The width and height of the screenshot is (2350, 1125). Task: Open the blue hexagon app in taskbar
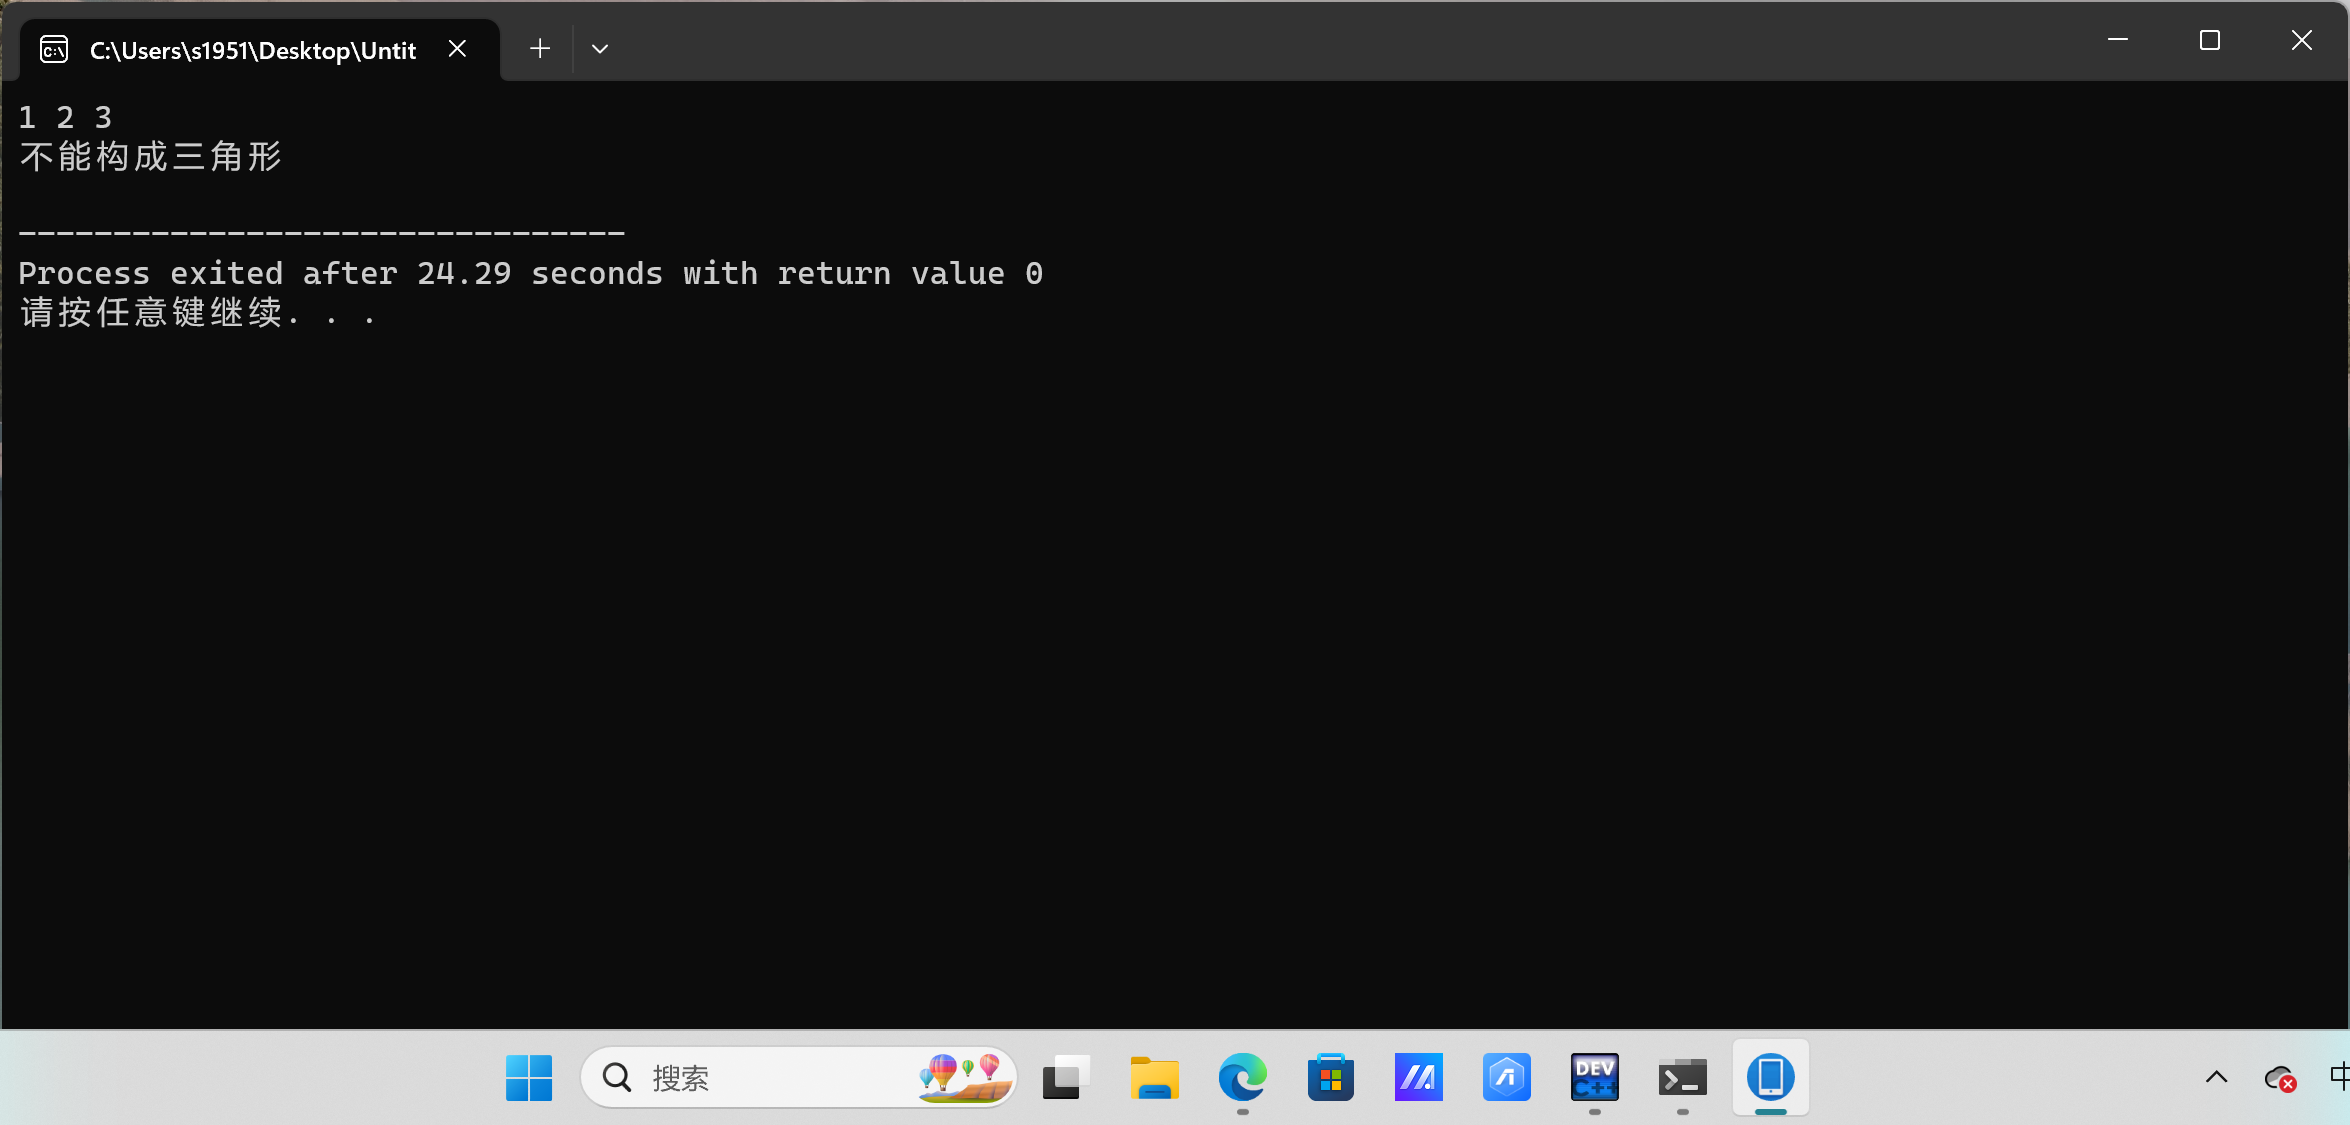pyautogui.click(x=1506, y=1077)
